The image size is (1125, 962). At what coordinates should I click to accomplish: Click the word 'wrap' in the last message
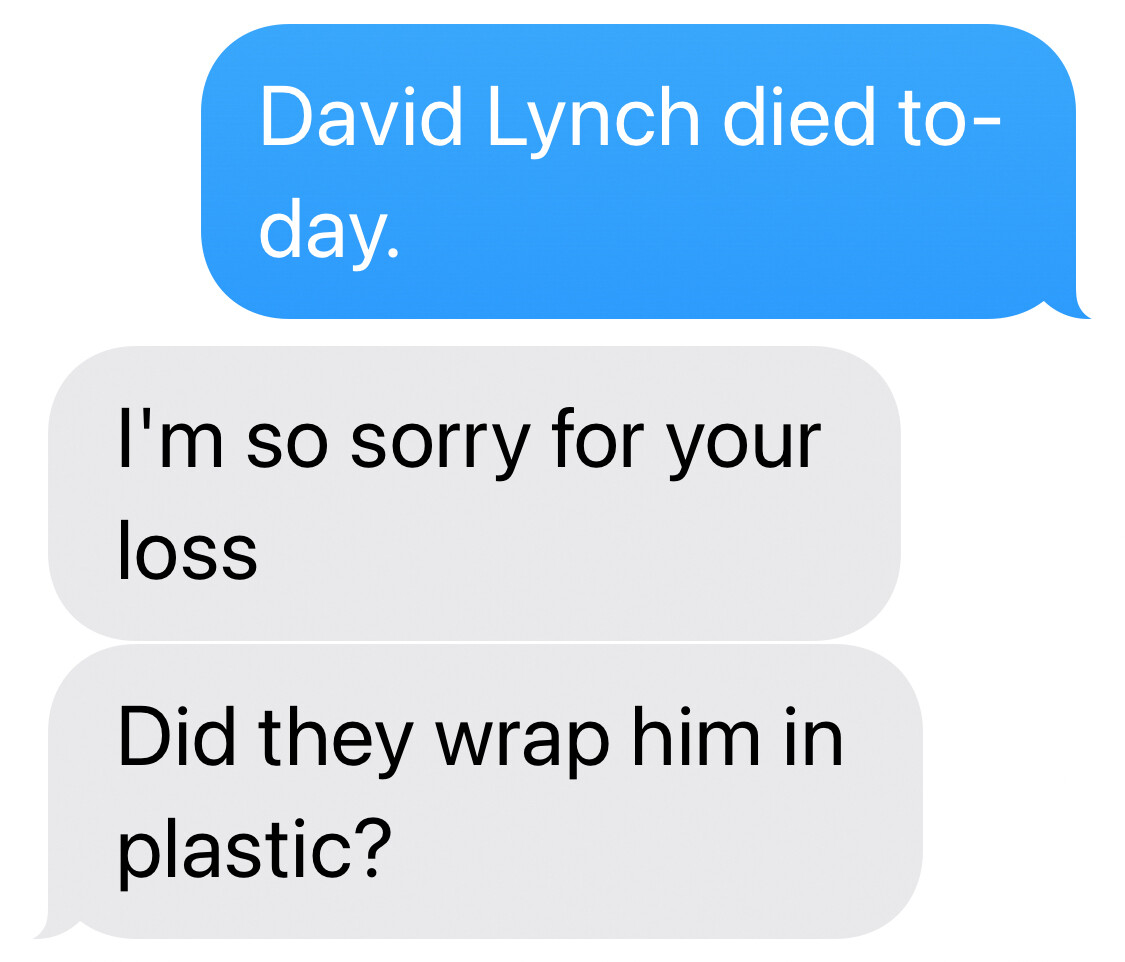522,745
